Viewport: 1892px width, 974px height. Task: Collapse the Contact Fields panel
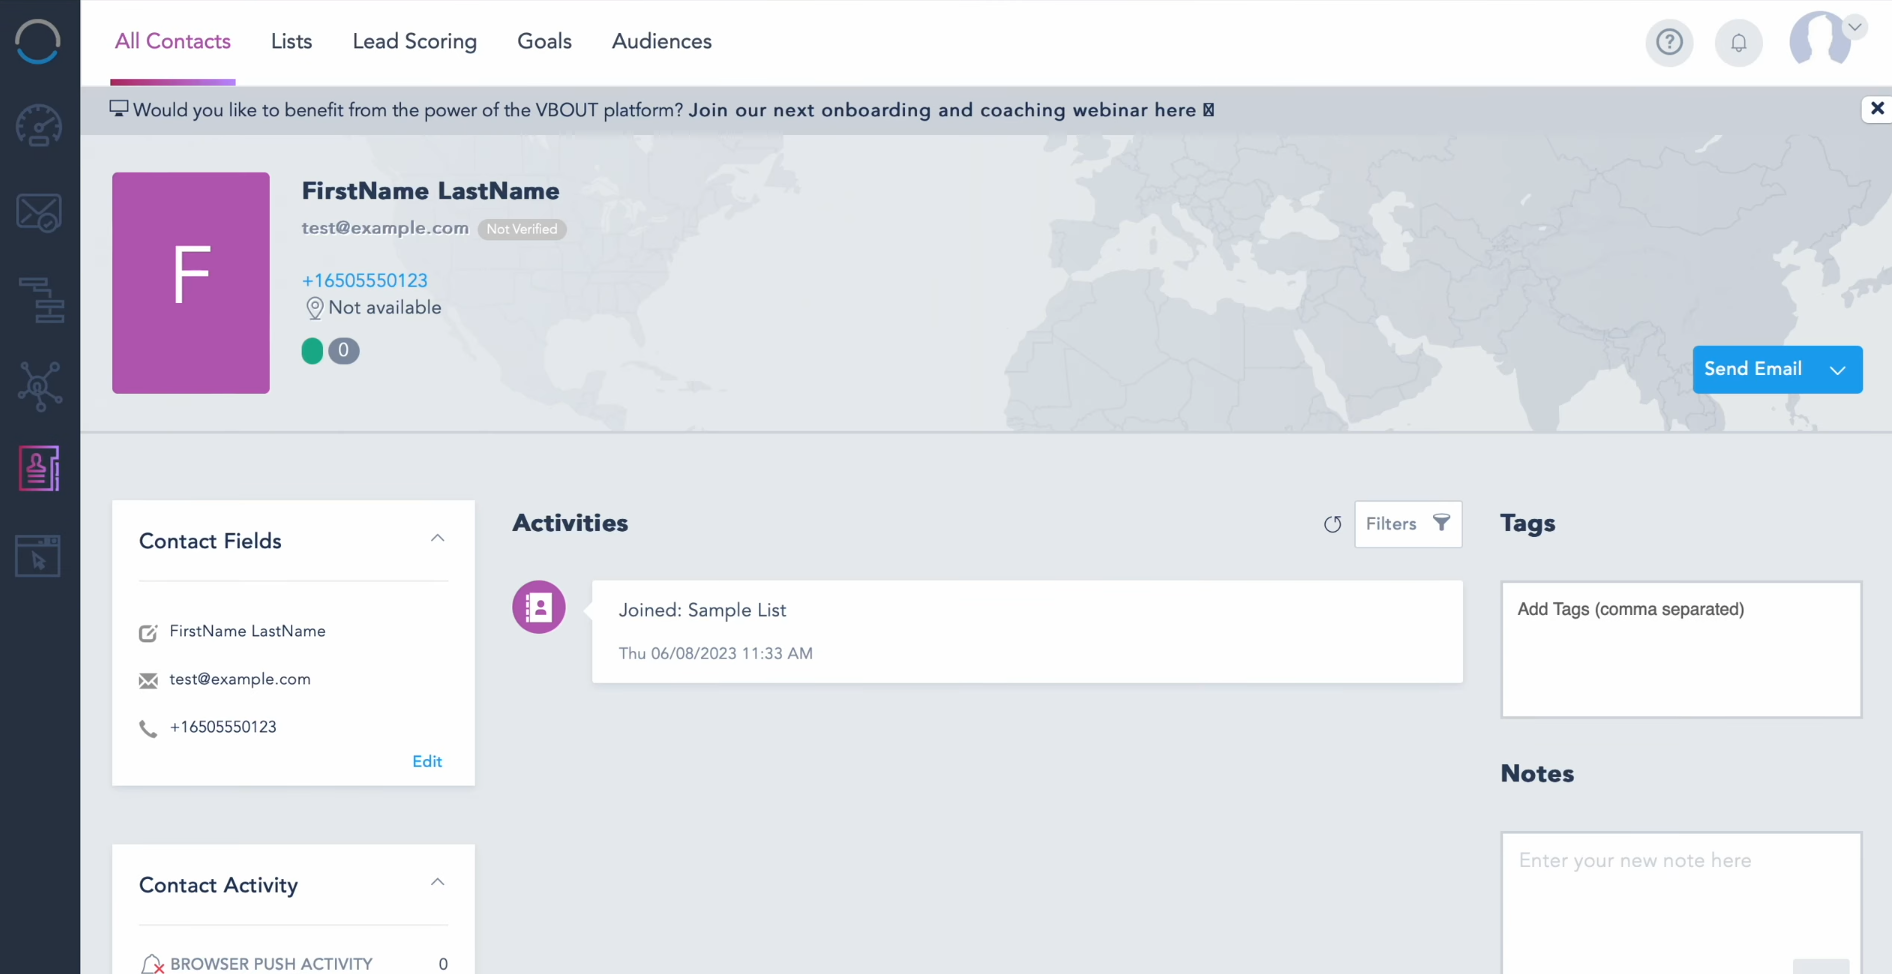coord(437,538)
